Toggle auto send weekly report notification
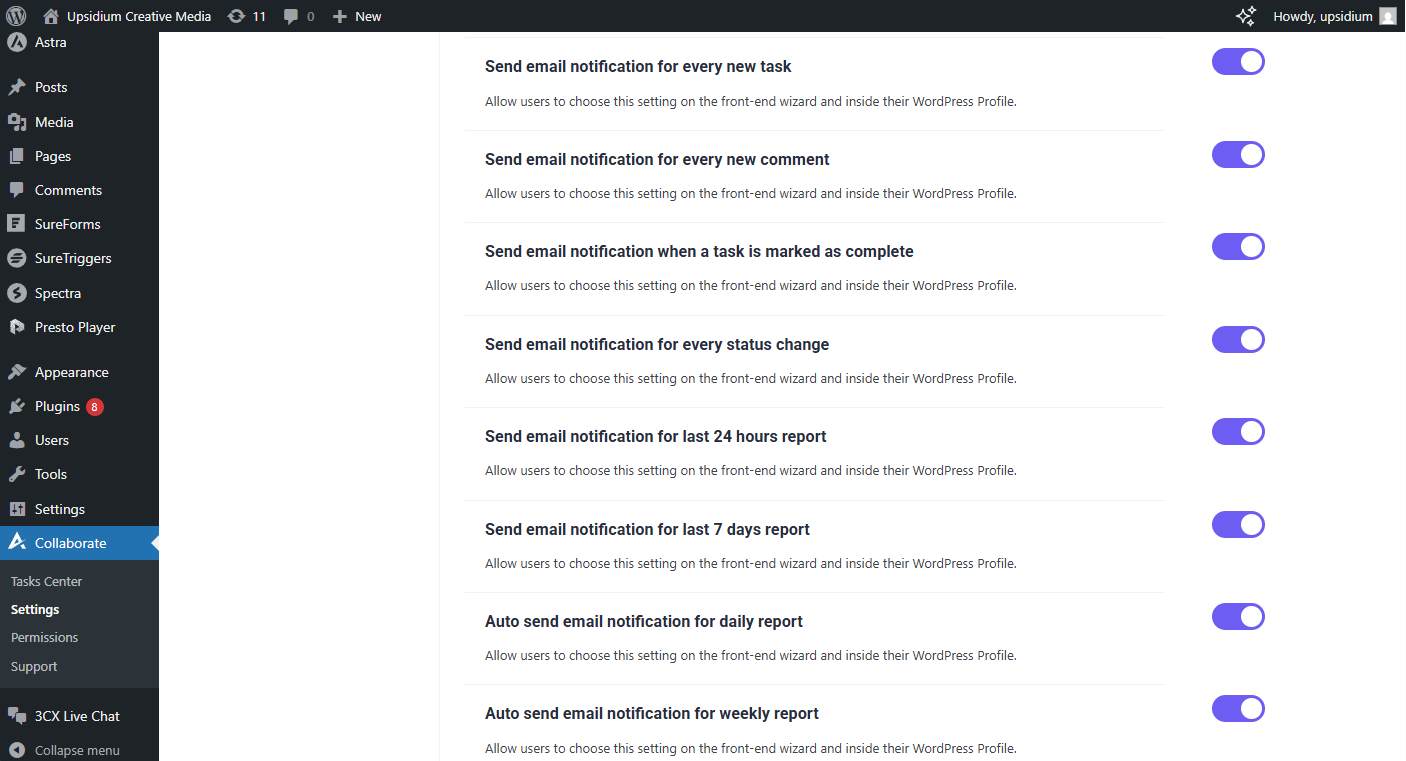The height and width of the screenshot is (761, 1406). point(1238,709)
